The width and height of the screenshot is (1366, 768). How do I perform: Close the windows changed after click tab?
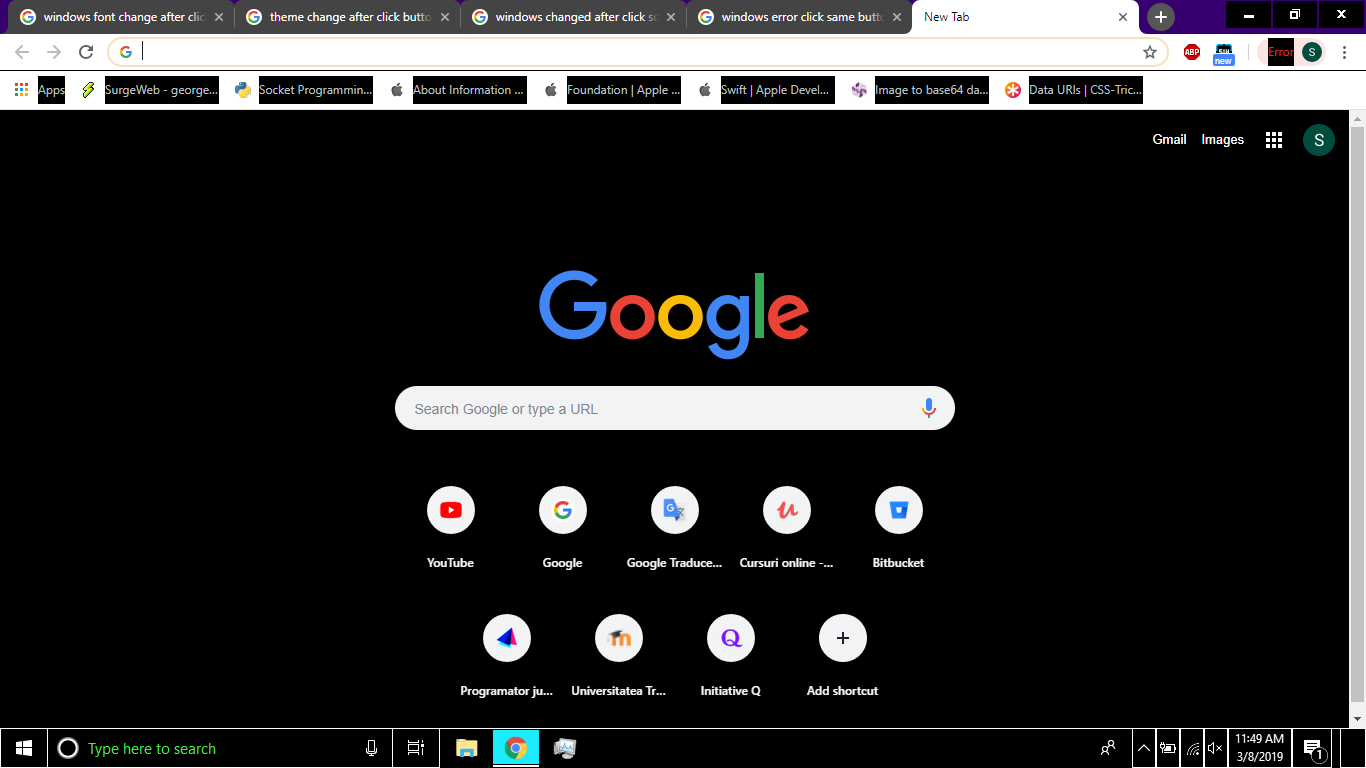tap(671, 17)
